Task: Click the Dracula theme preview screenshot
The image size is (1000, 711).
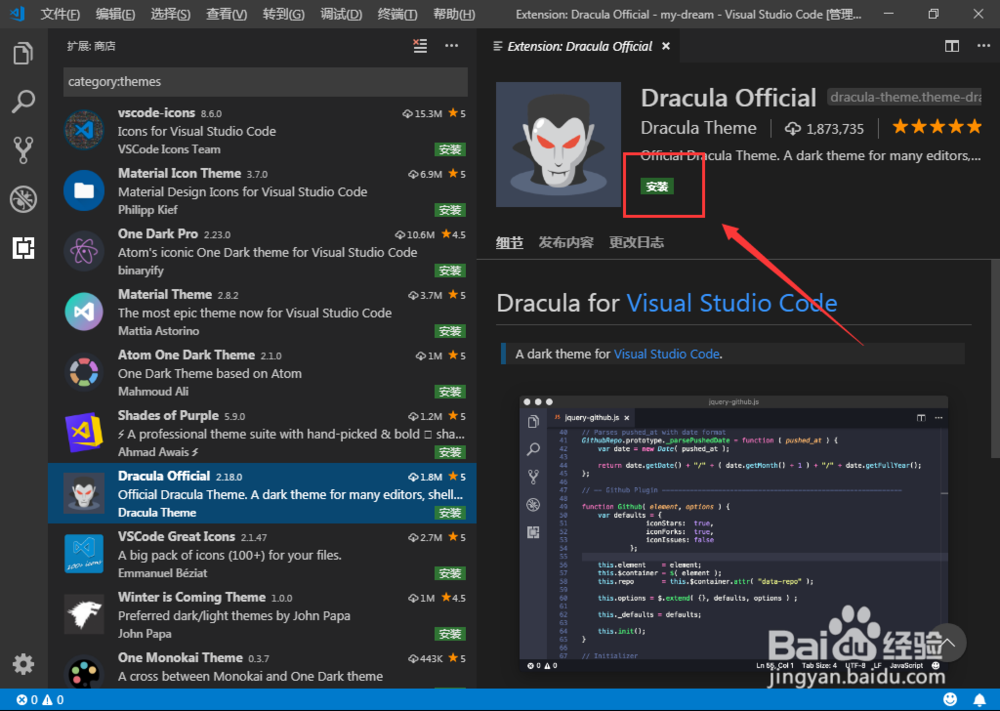Action: coord(733,536)
